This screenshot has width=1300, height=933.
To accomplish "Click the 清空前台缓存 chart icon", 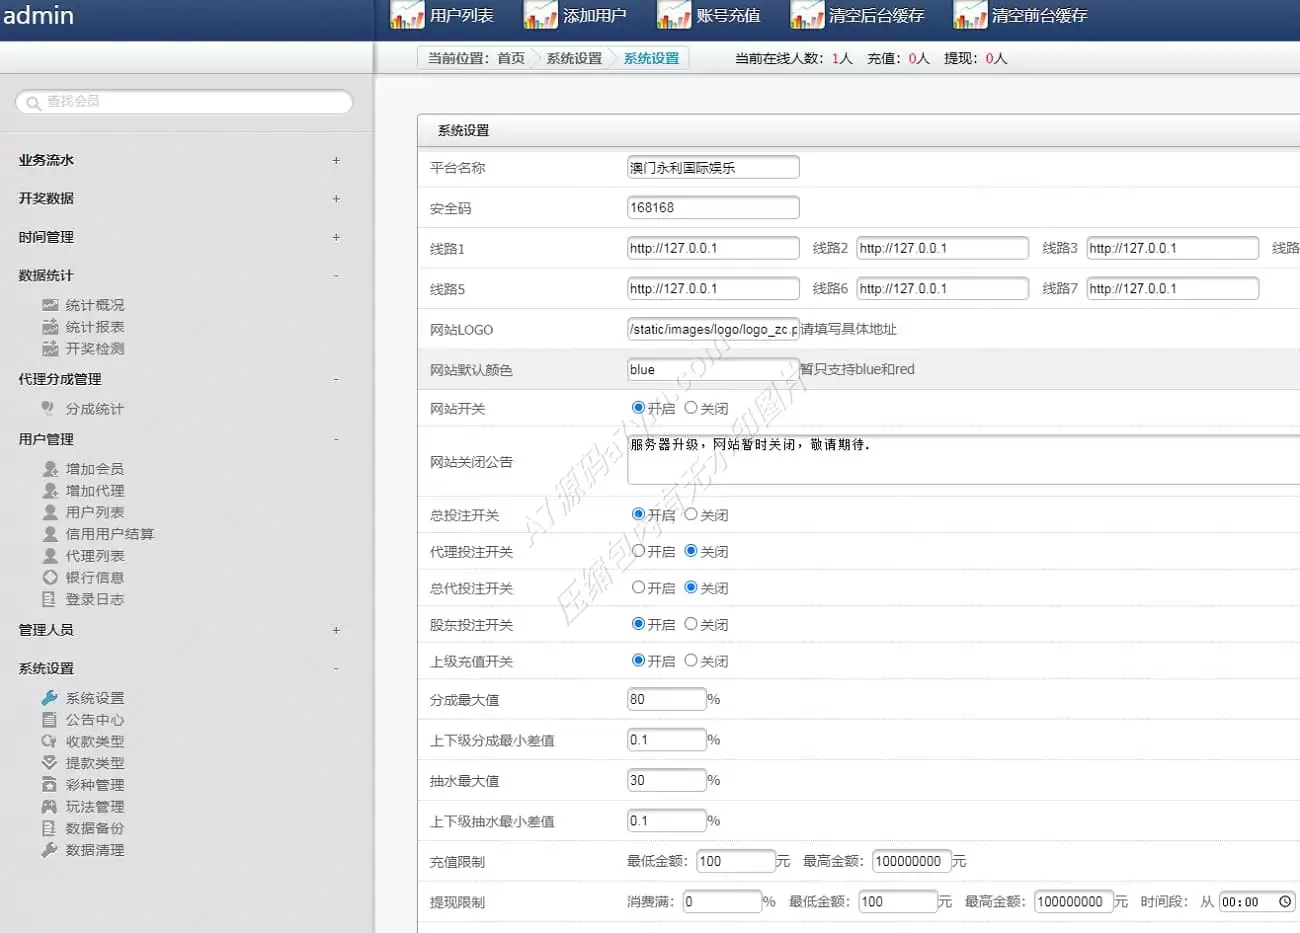I will [x=970, y=15].
